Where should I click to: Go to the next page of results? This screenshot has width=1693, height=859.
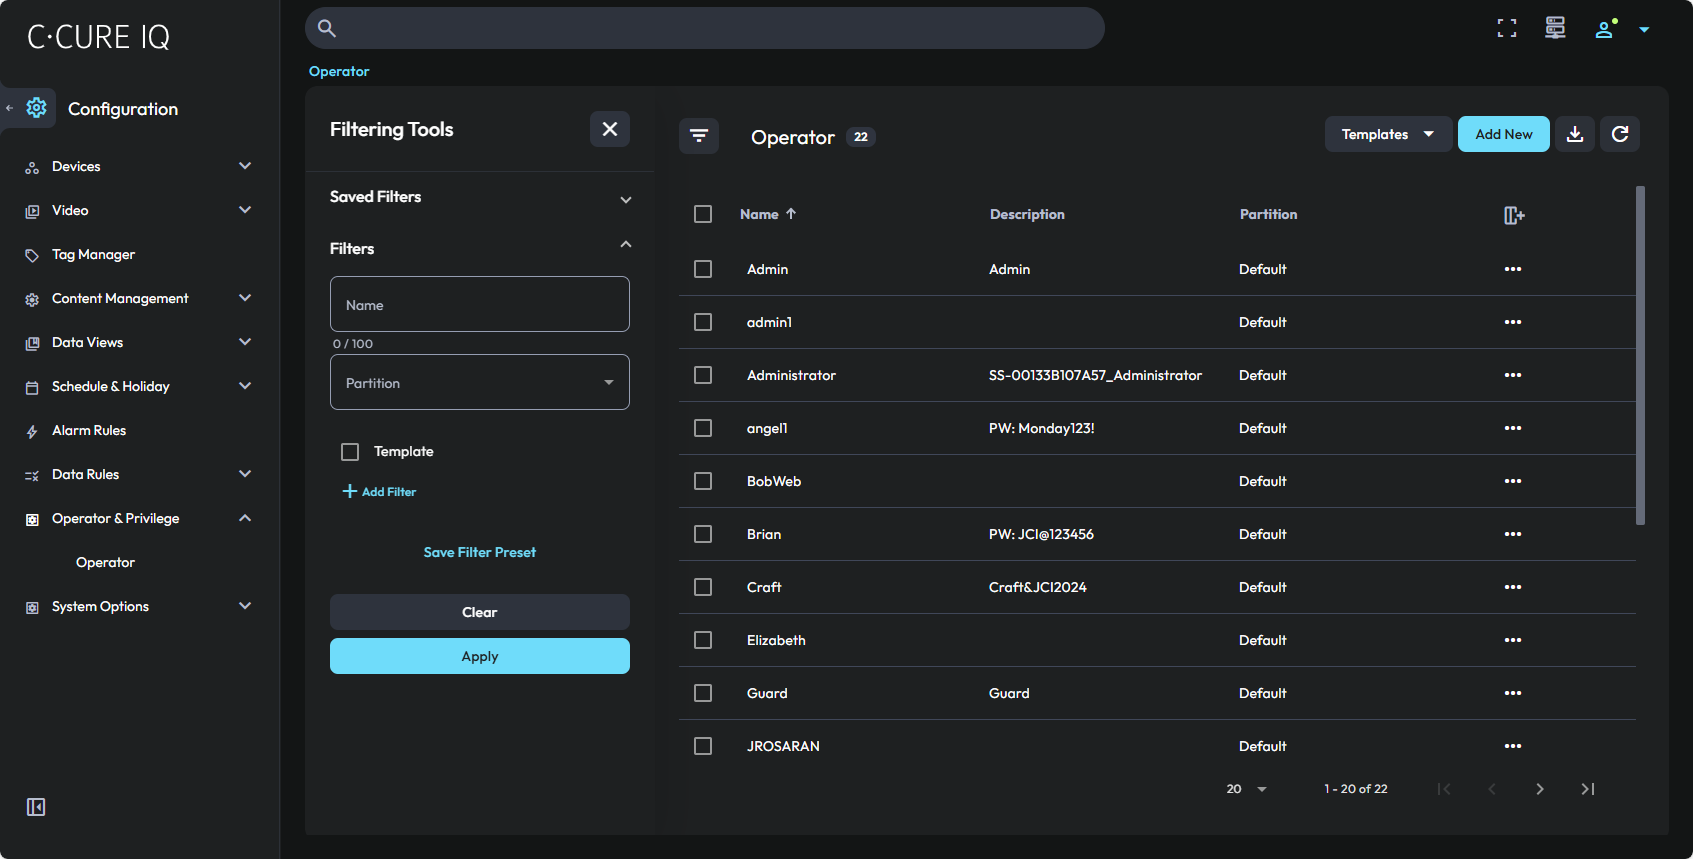click(1540, 789)
